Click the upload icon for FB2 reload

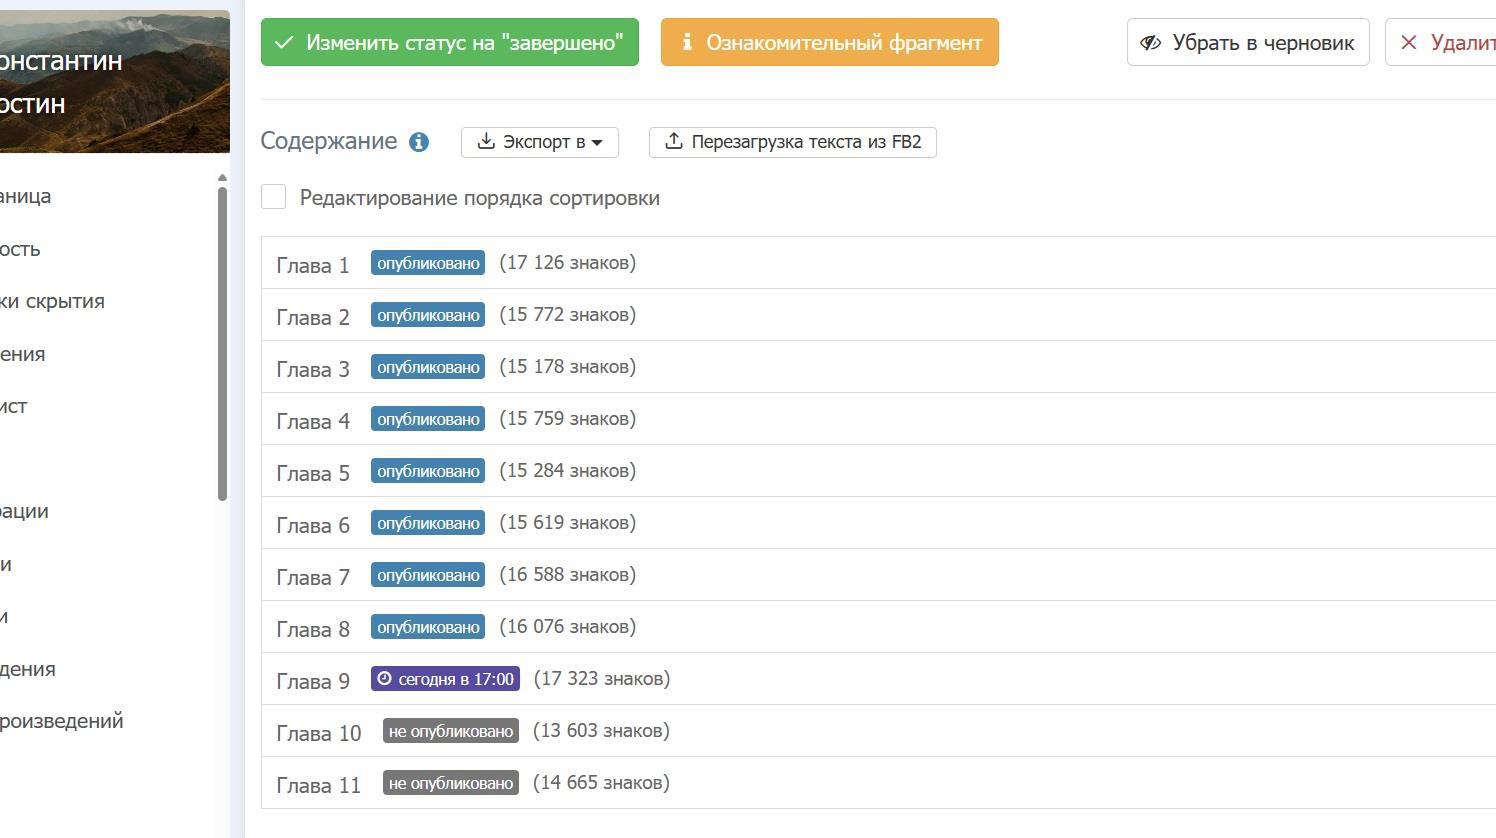coord(674,142)
